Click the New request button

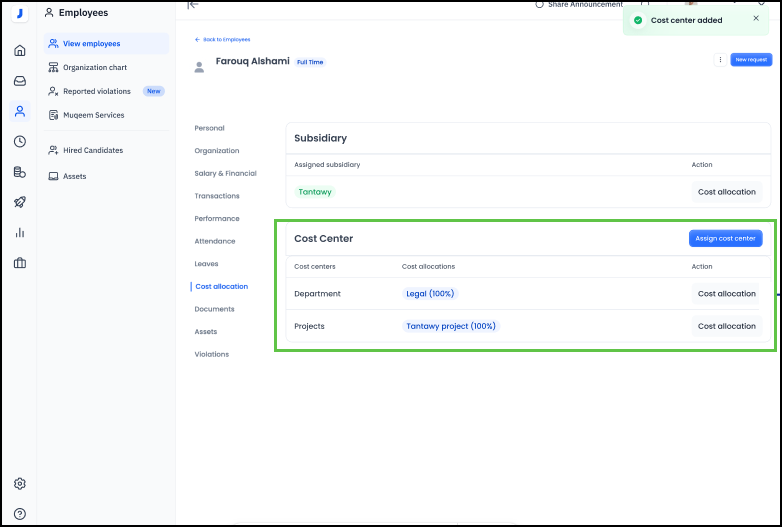751,60
